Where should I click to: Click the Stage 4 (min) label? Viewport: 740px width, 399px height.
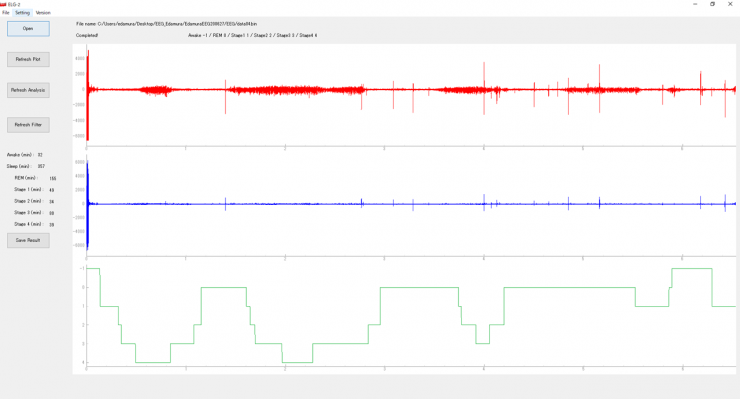coord(28,224)
